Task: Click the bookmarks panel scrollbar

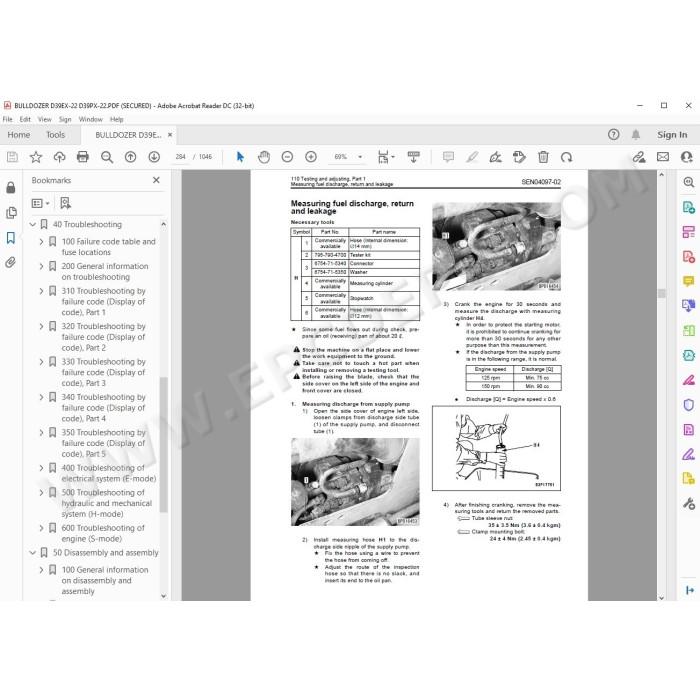Action: pos(163,444)
